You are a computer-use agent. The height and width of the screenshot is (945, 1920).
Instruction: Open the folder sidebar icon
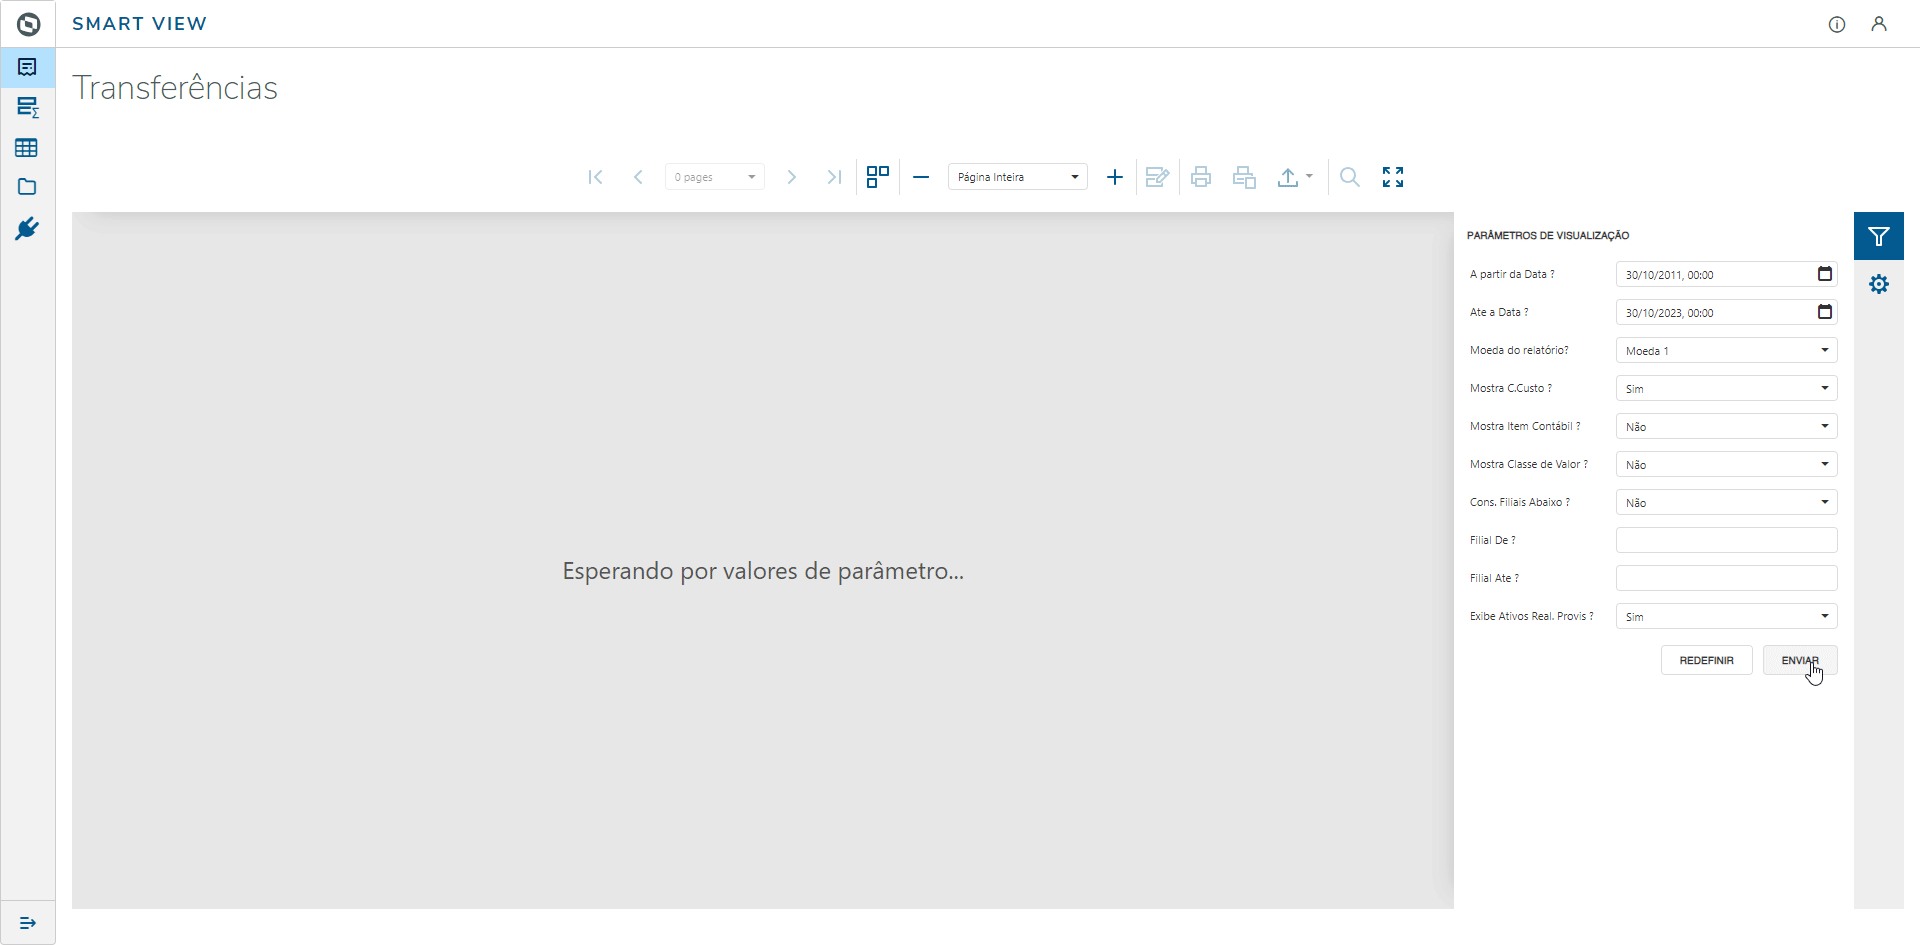pos(27,187)
